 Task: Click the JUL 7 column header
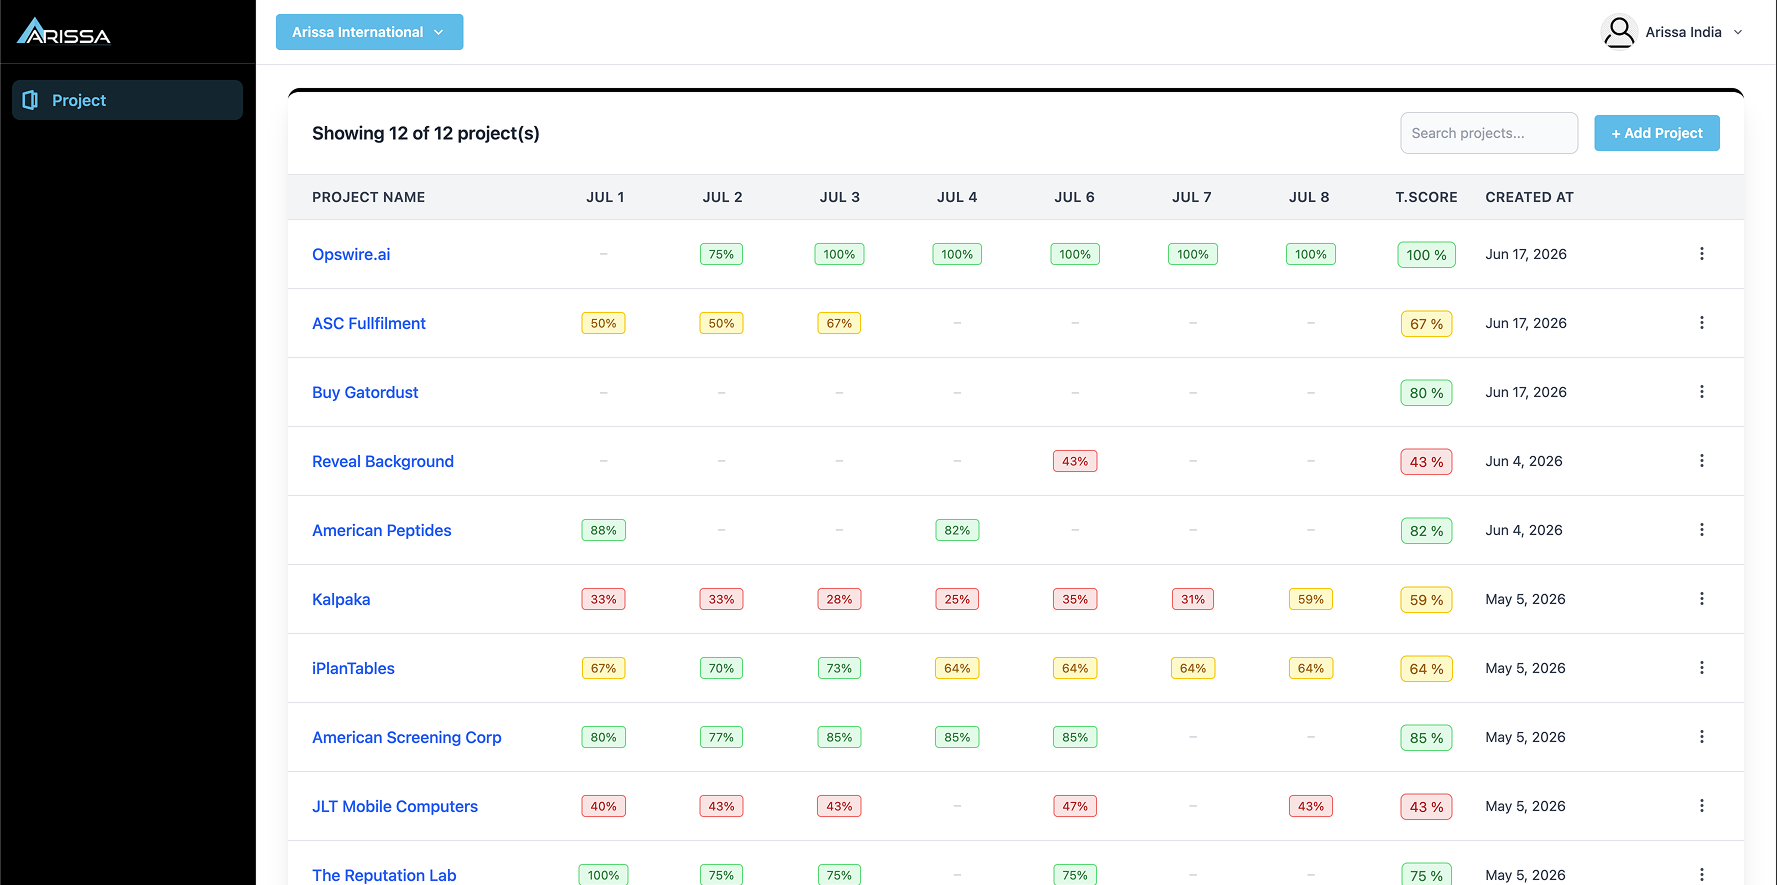[1192, 197]
